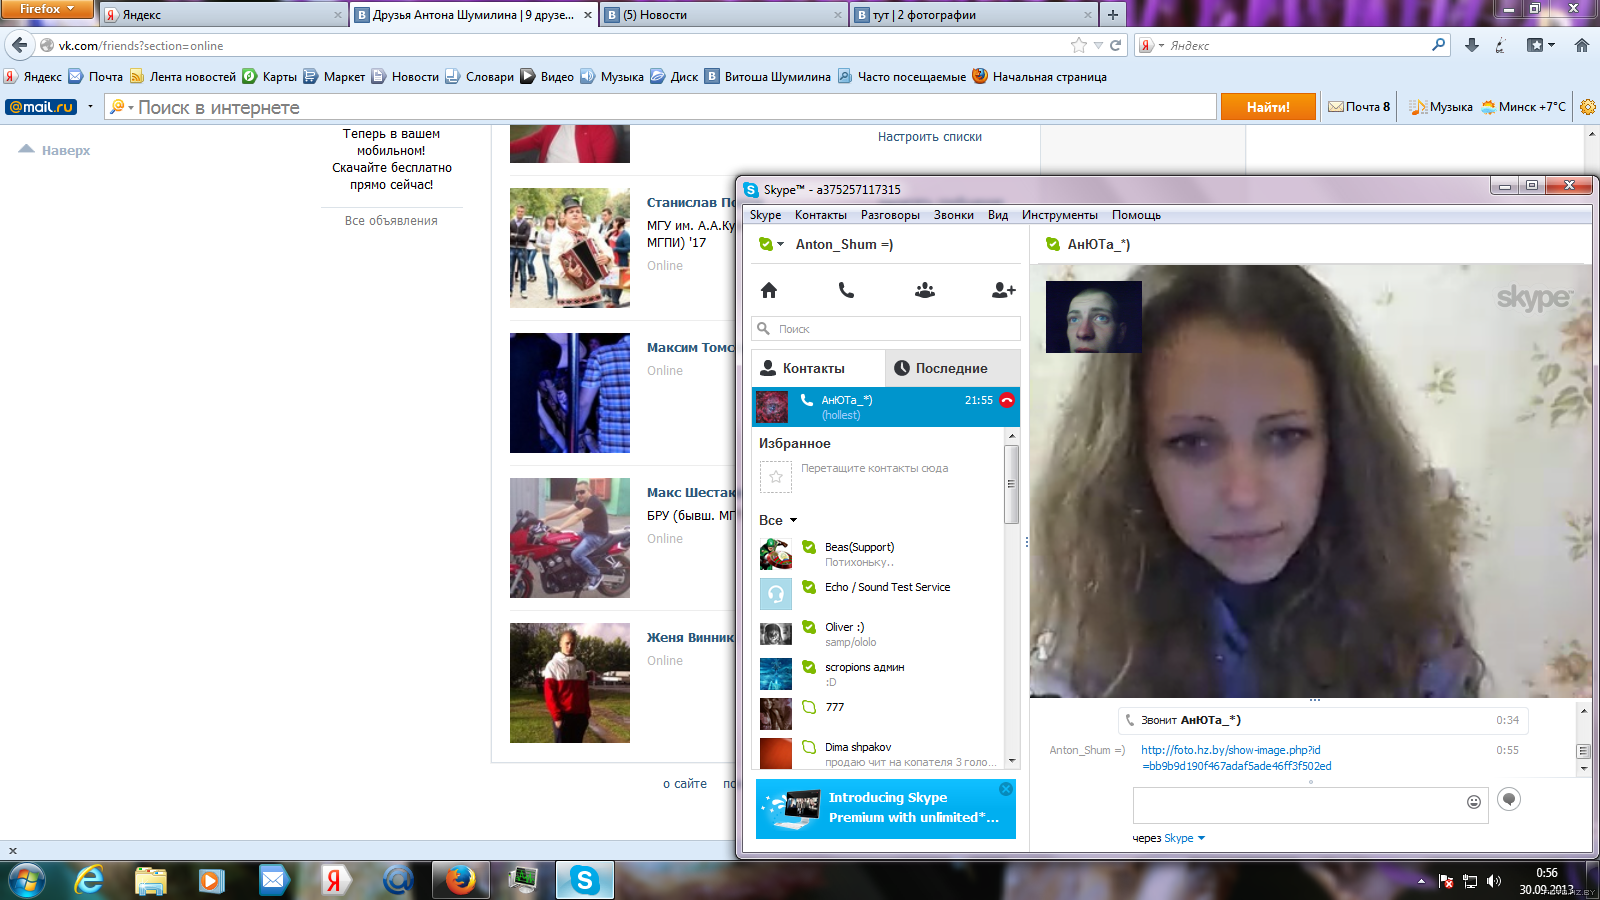Click the Skype chat message input box

[x=1310, y=805]
